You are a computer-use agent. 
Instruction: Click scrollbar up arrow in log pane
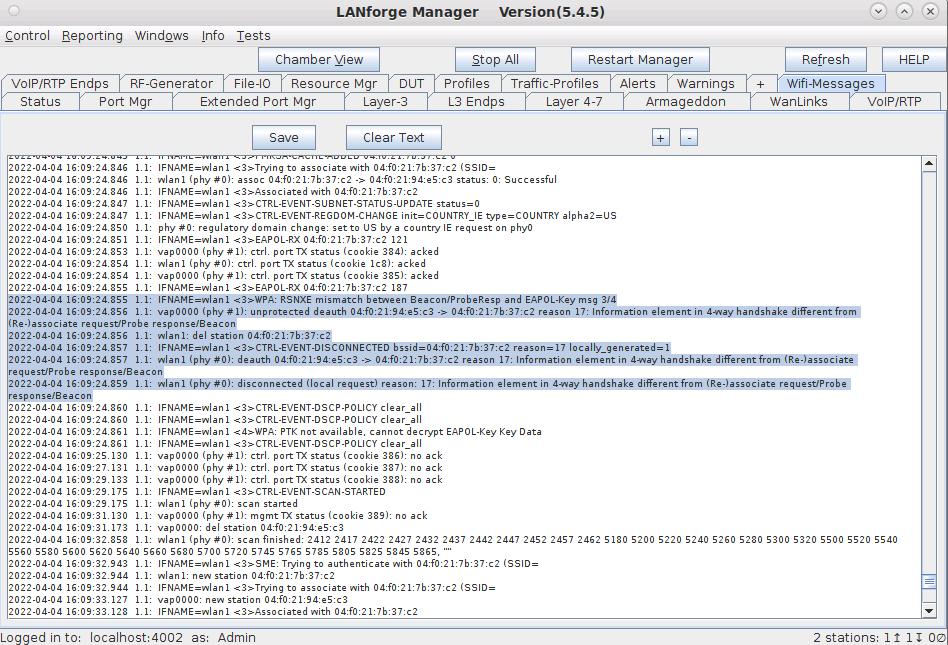coord(929,164)
